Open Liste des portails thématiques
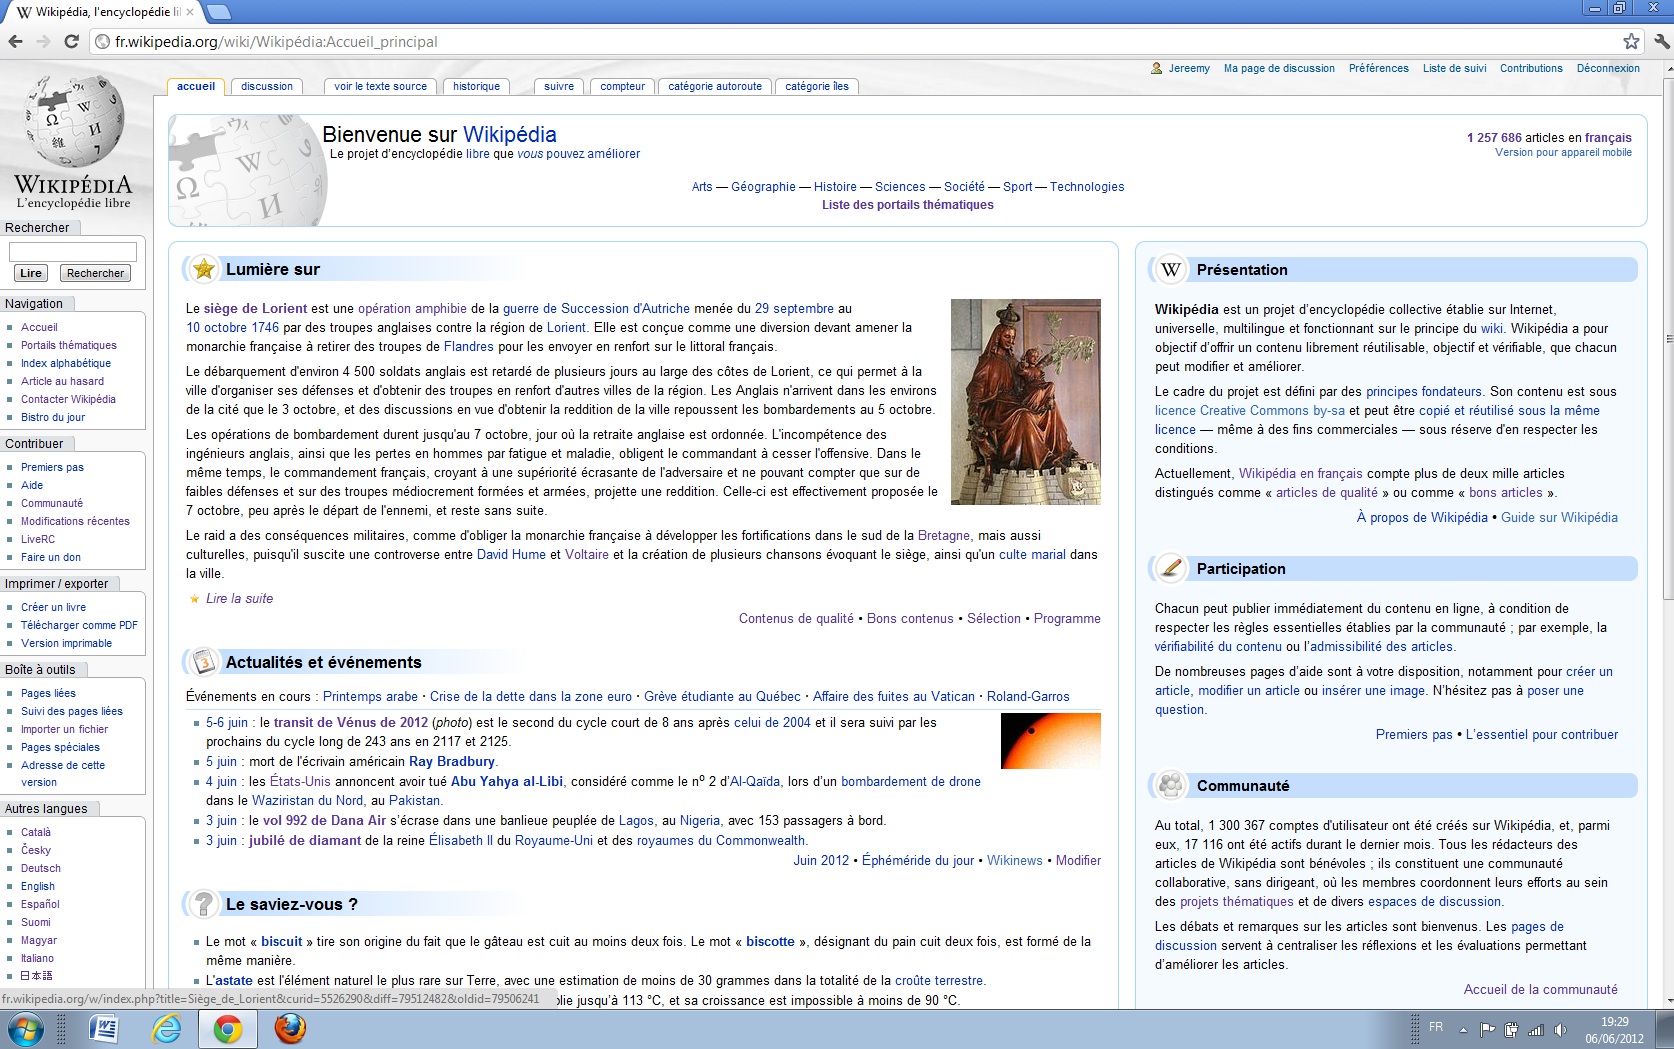 click(907, 204)
